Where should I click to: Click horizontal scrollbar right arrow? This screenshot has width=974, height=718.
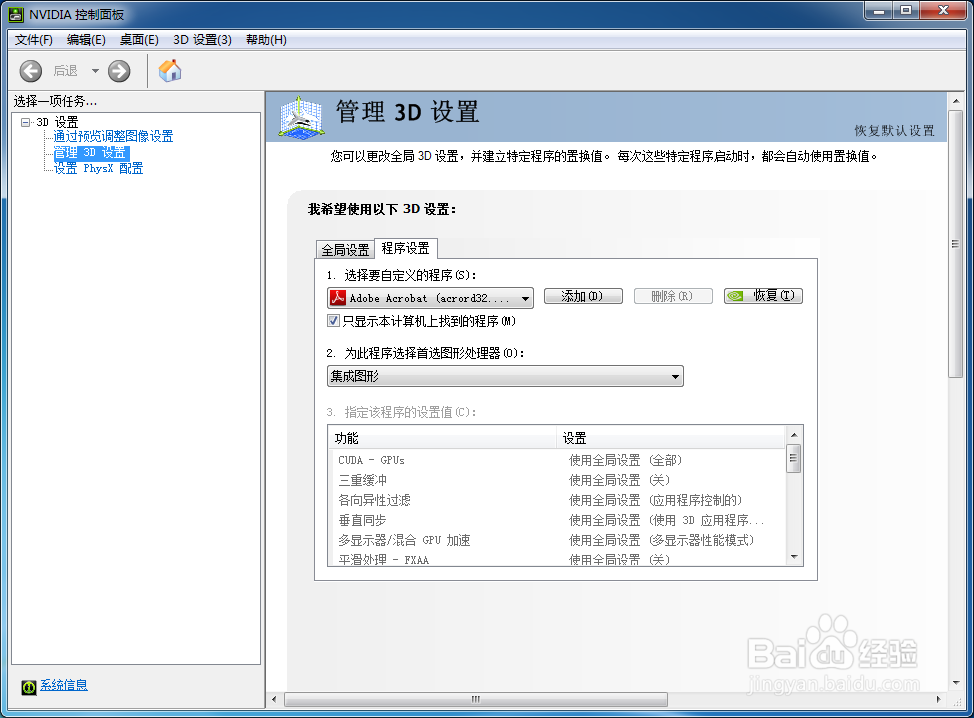pos(939,699)
